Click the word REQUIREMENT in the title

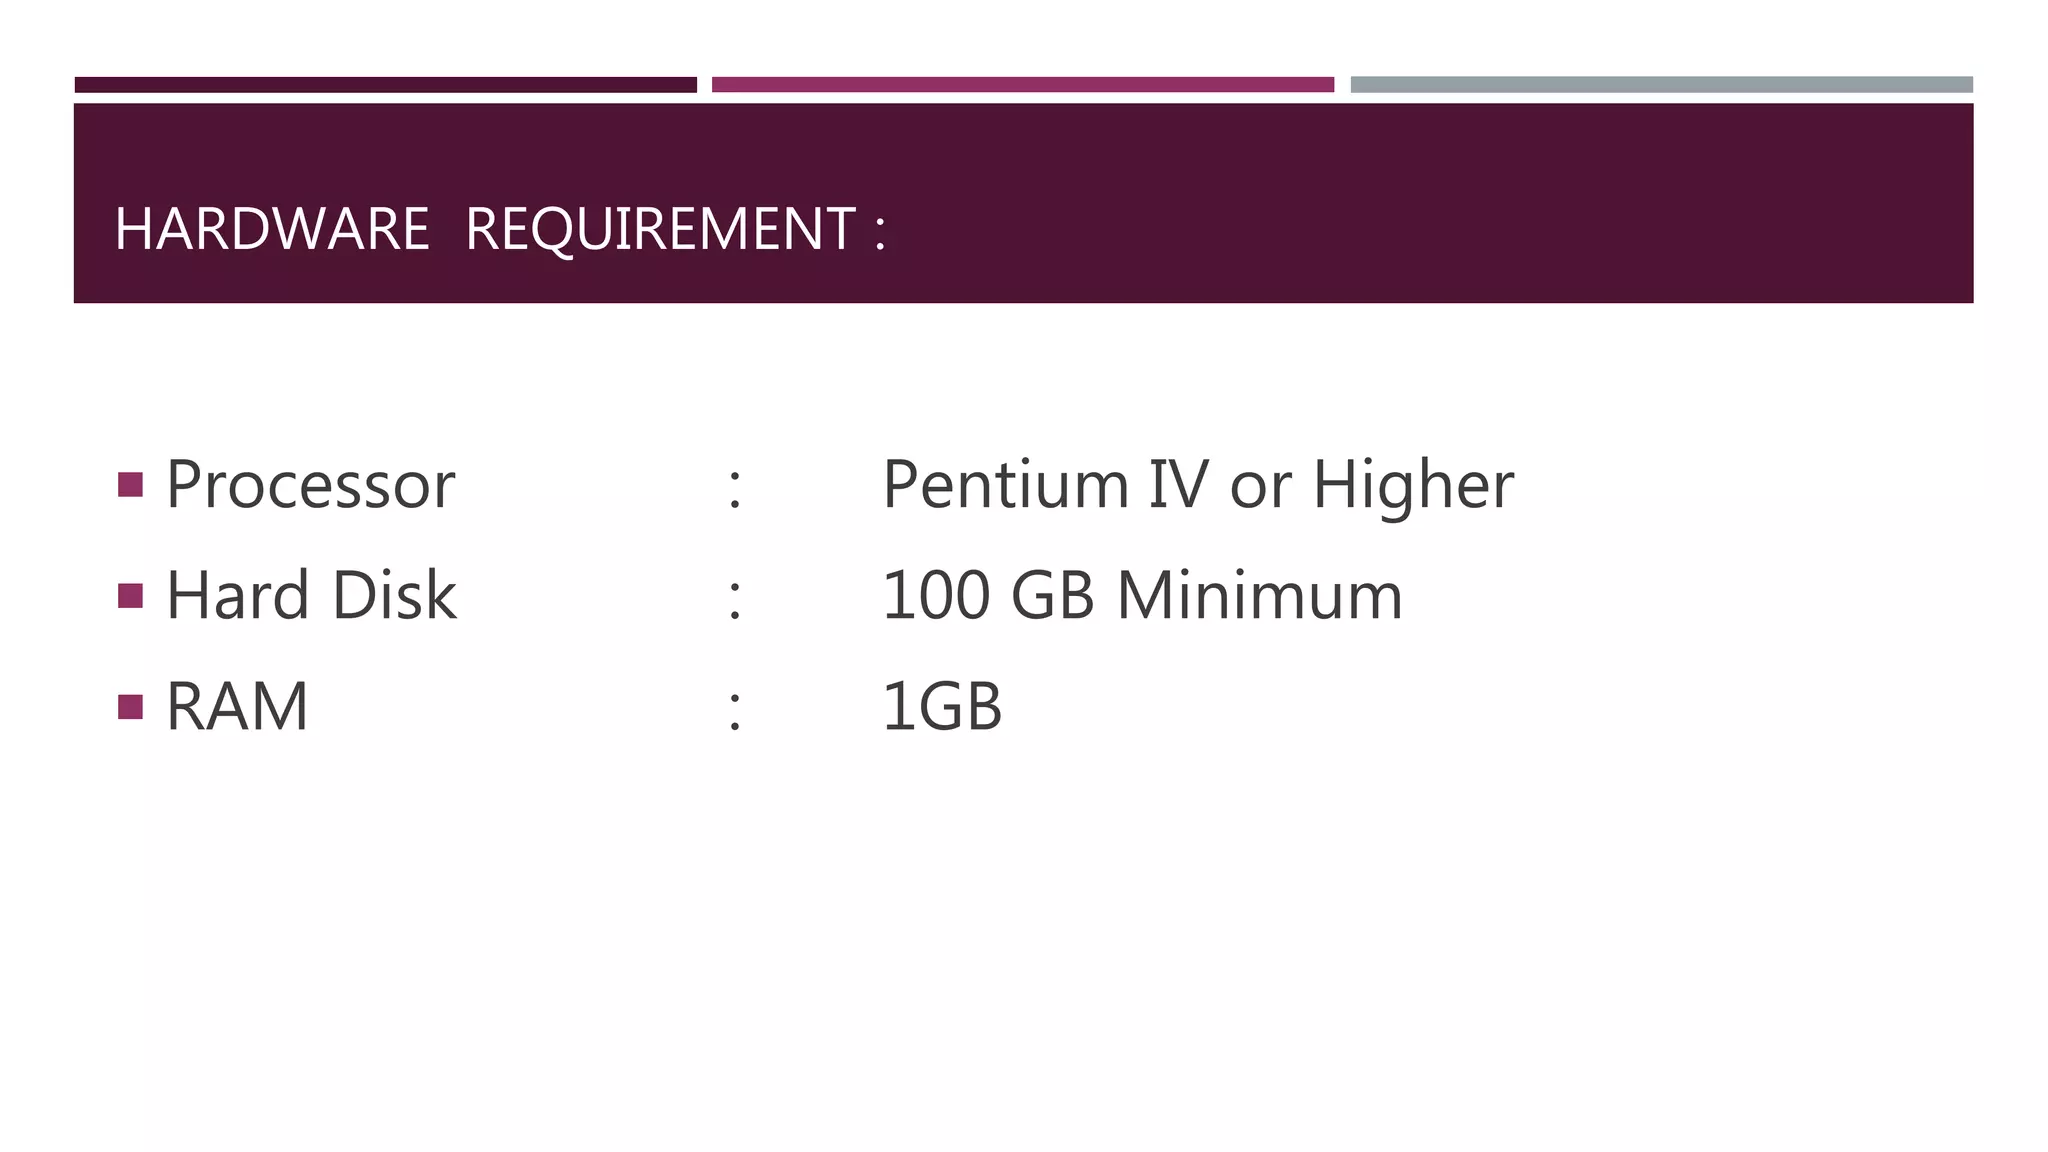click(x=661, y=229)
